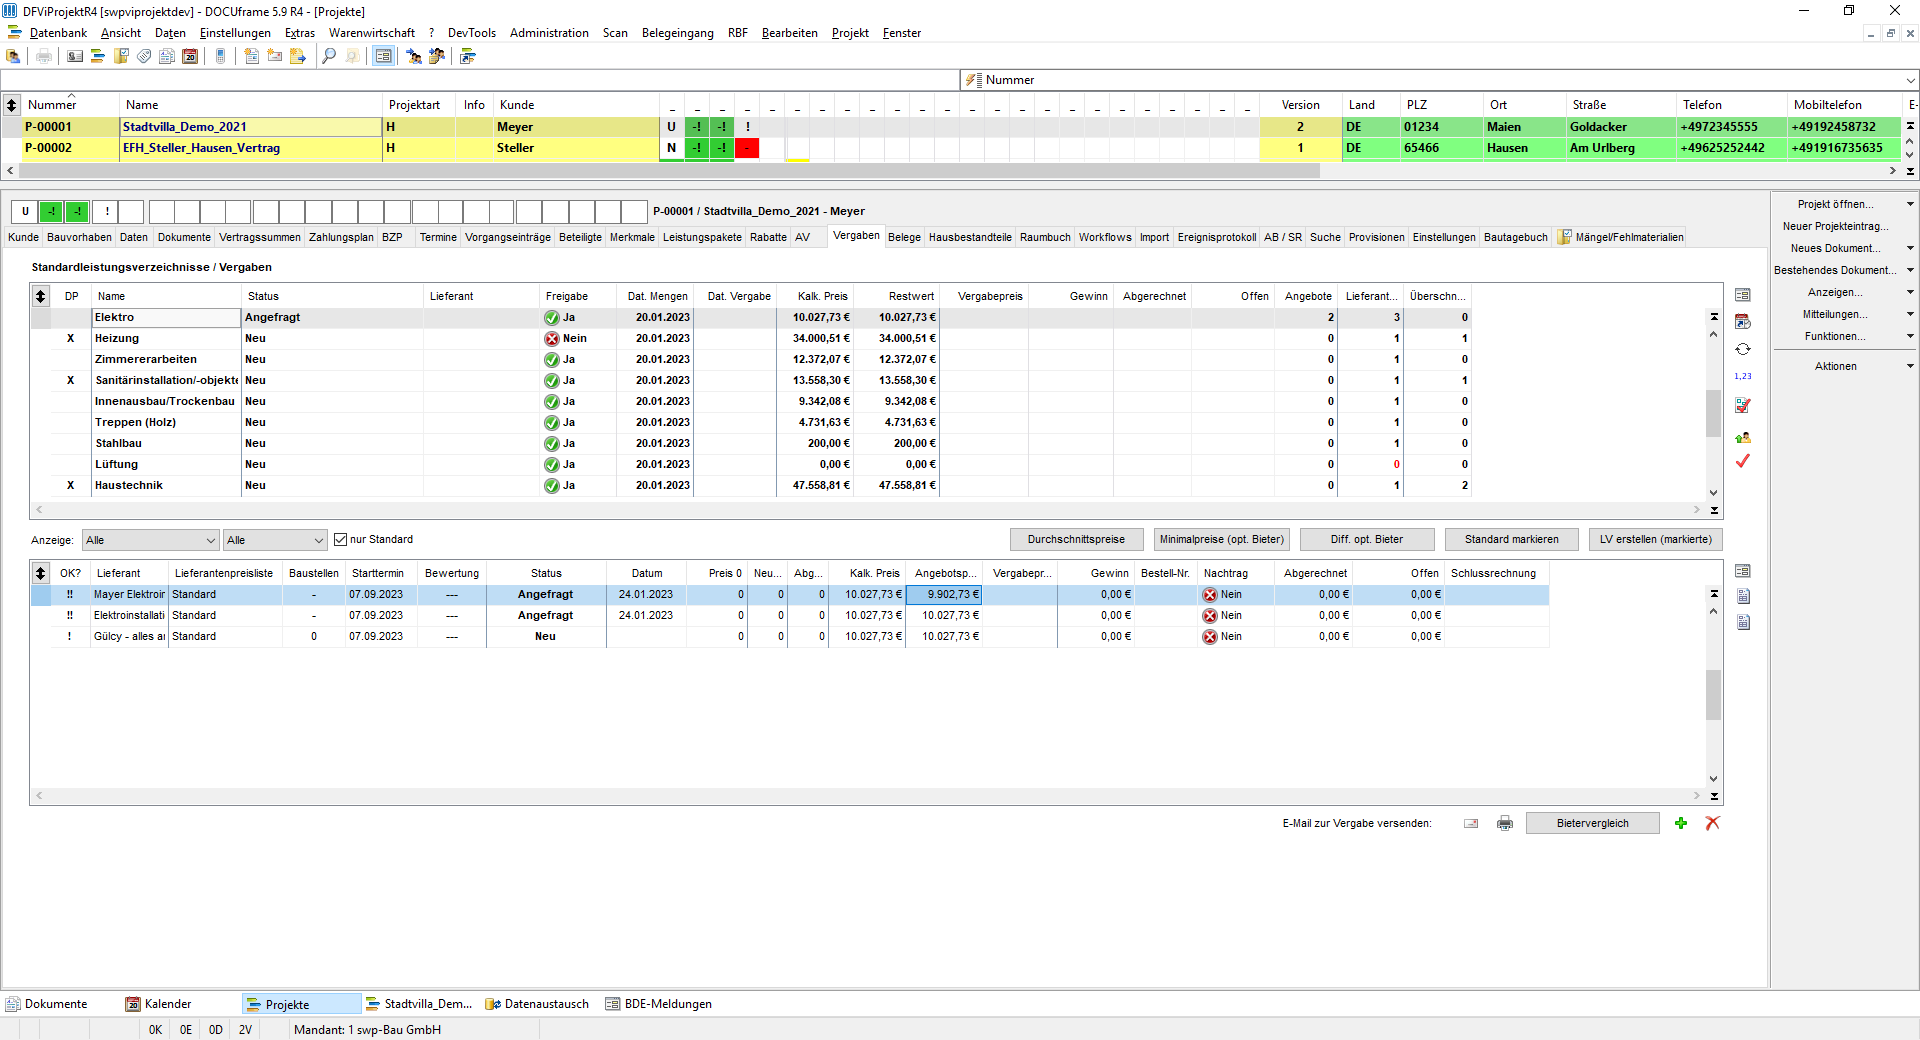Expand the 'Aktionen' dropdown

click(x=1910, y=366)
